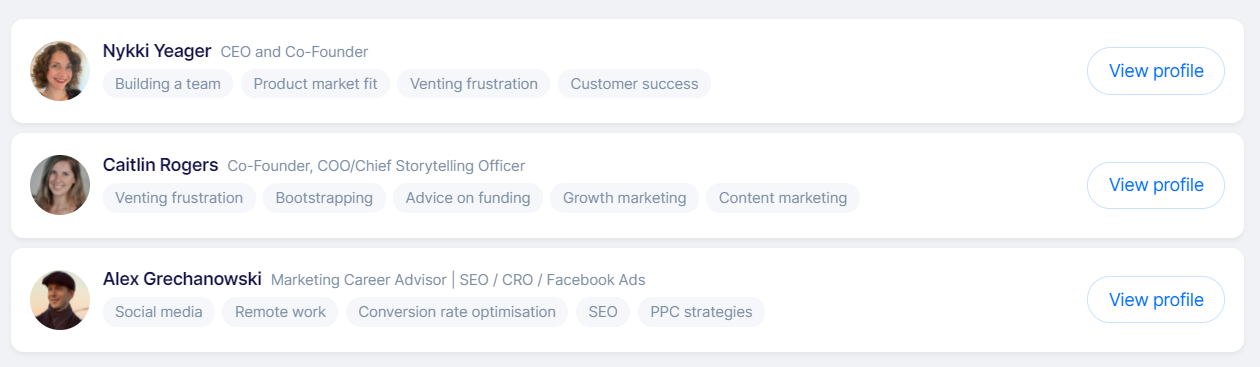1260x367 pixels.
Task: Pick the Social media tag
Action: [159, 312]
